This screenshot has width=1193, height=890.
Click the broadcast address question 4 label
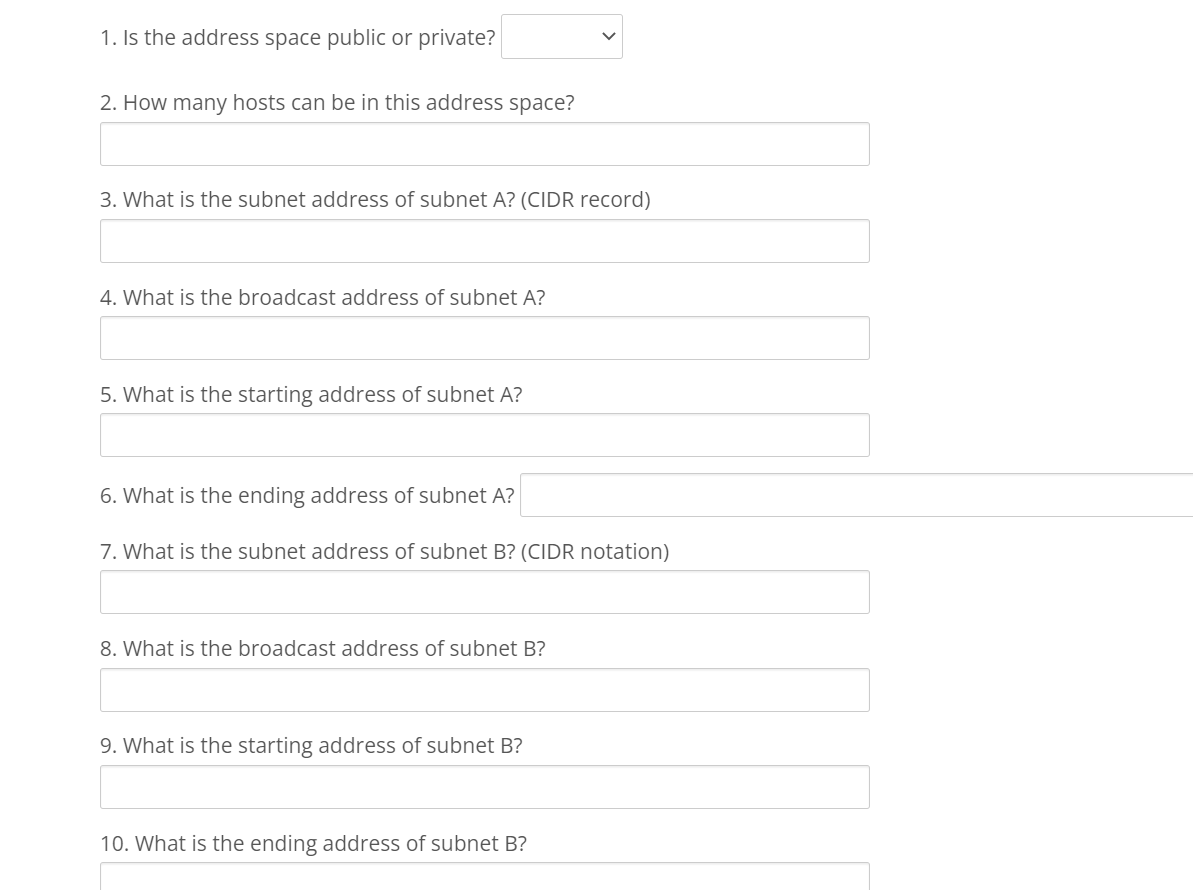point(322,297)
